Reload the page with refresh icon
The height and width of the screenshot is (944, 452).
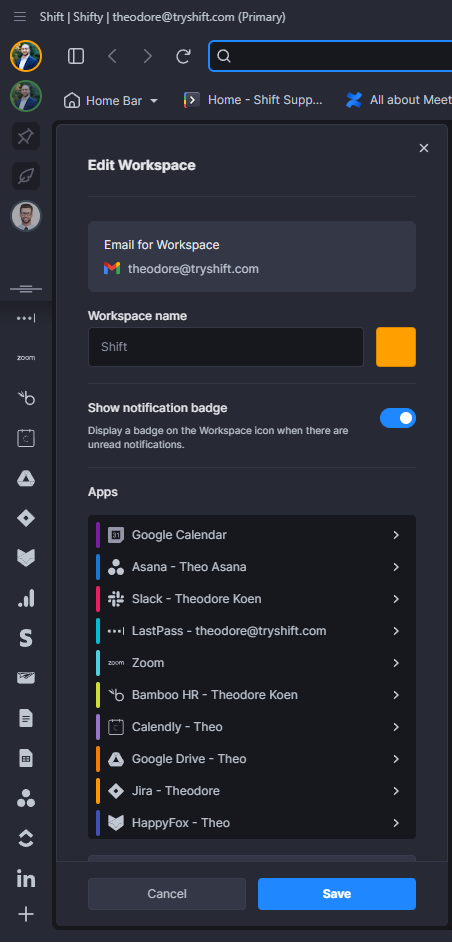coord(183,56)
